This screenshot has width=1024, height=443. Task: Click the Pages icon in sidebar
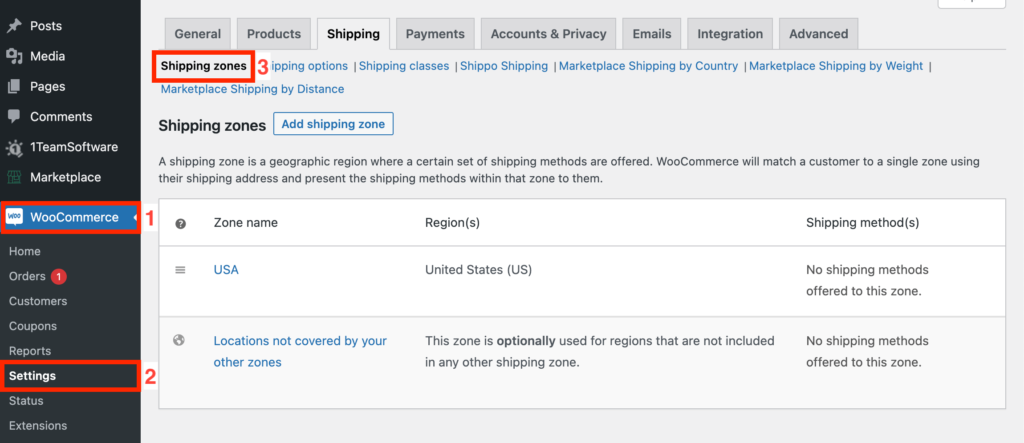pyautogui.click(x=14, y=87)
